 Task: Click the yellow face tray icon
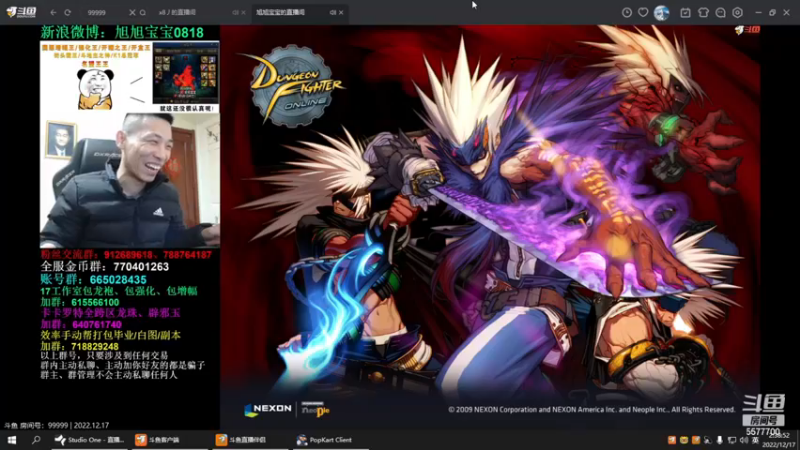point(684,440)
